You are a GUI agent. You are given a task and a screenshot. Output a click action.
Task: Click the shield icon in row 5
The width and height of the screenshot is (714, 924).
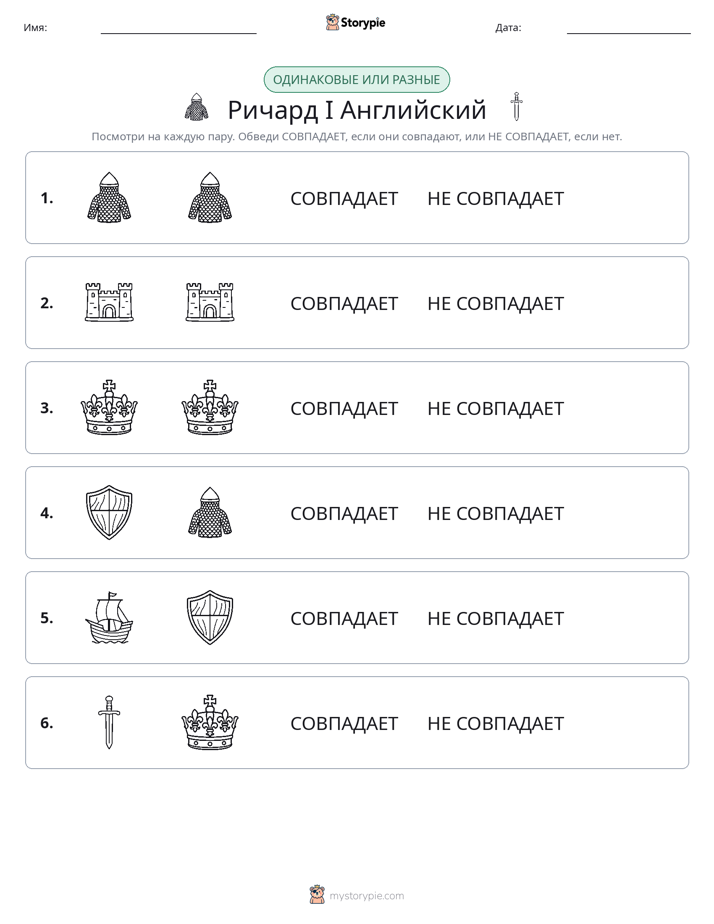coord(210,617)
